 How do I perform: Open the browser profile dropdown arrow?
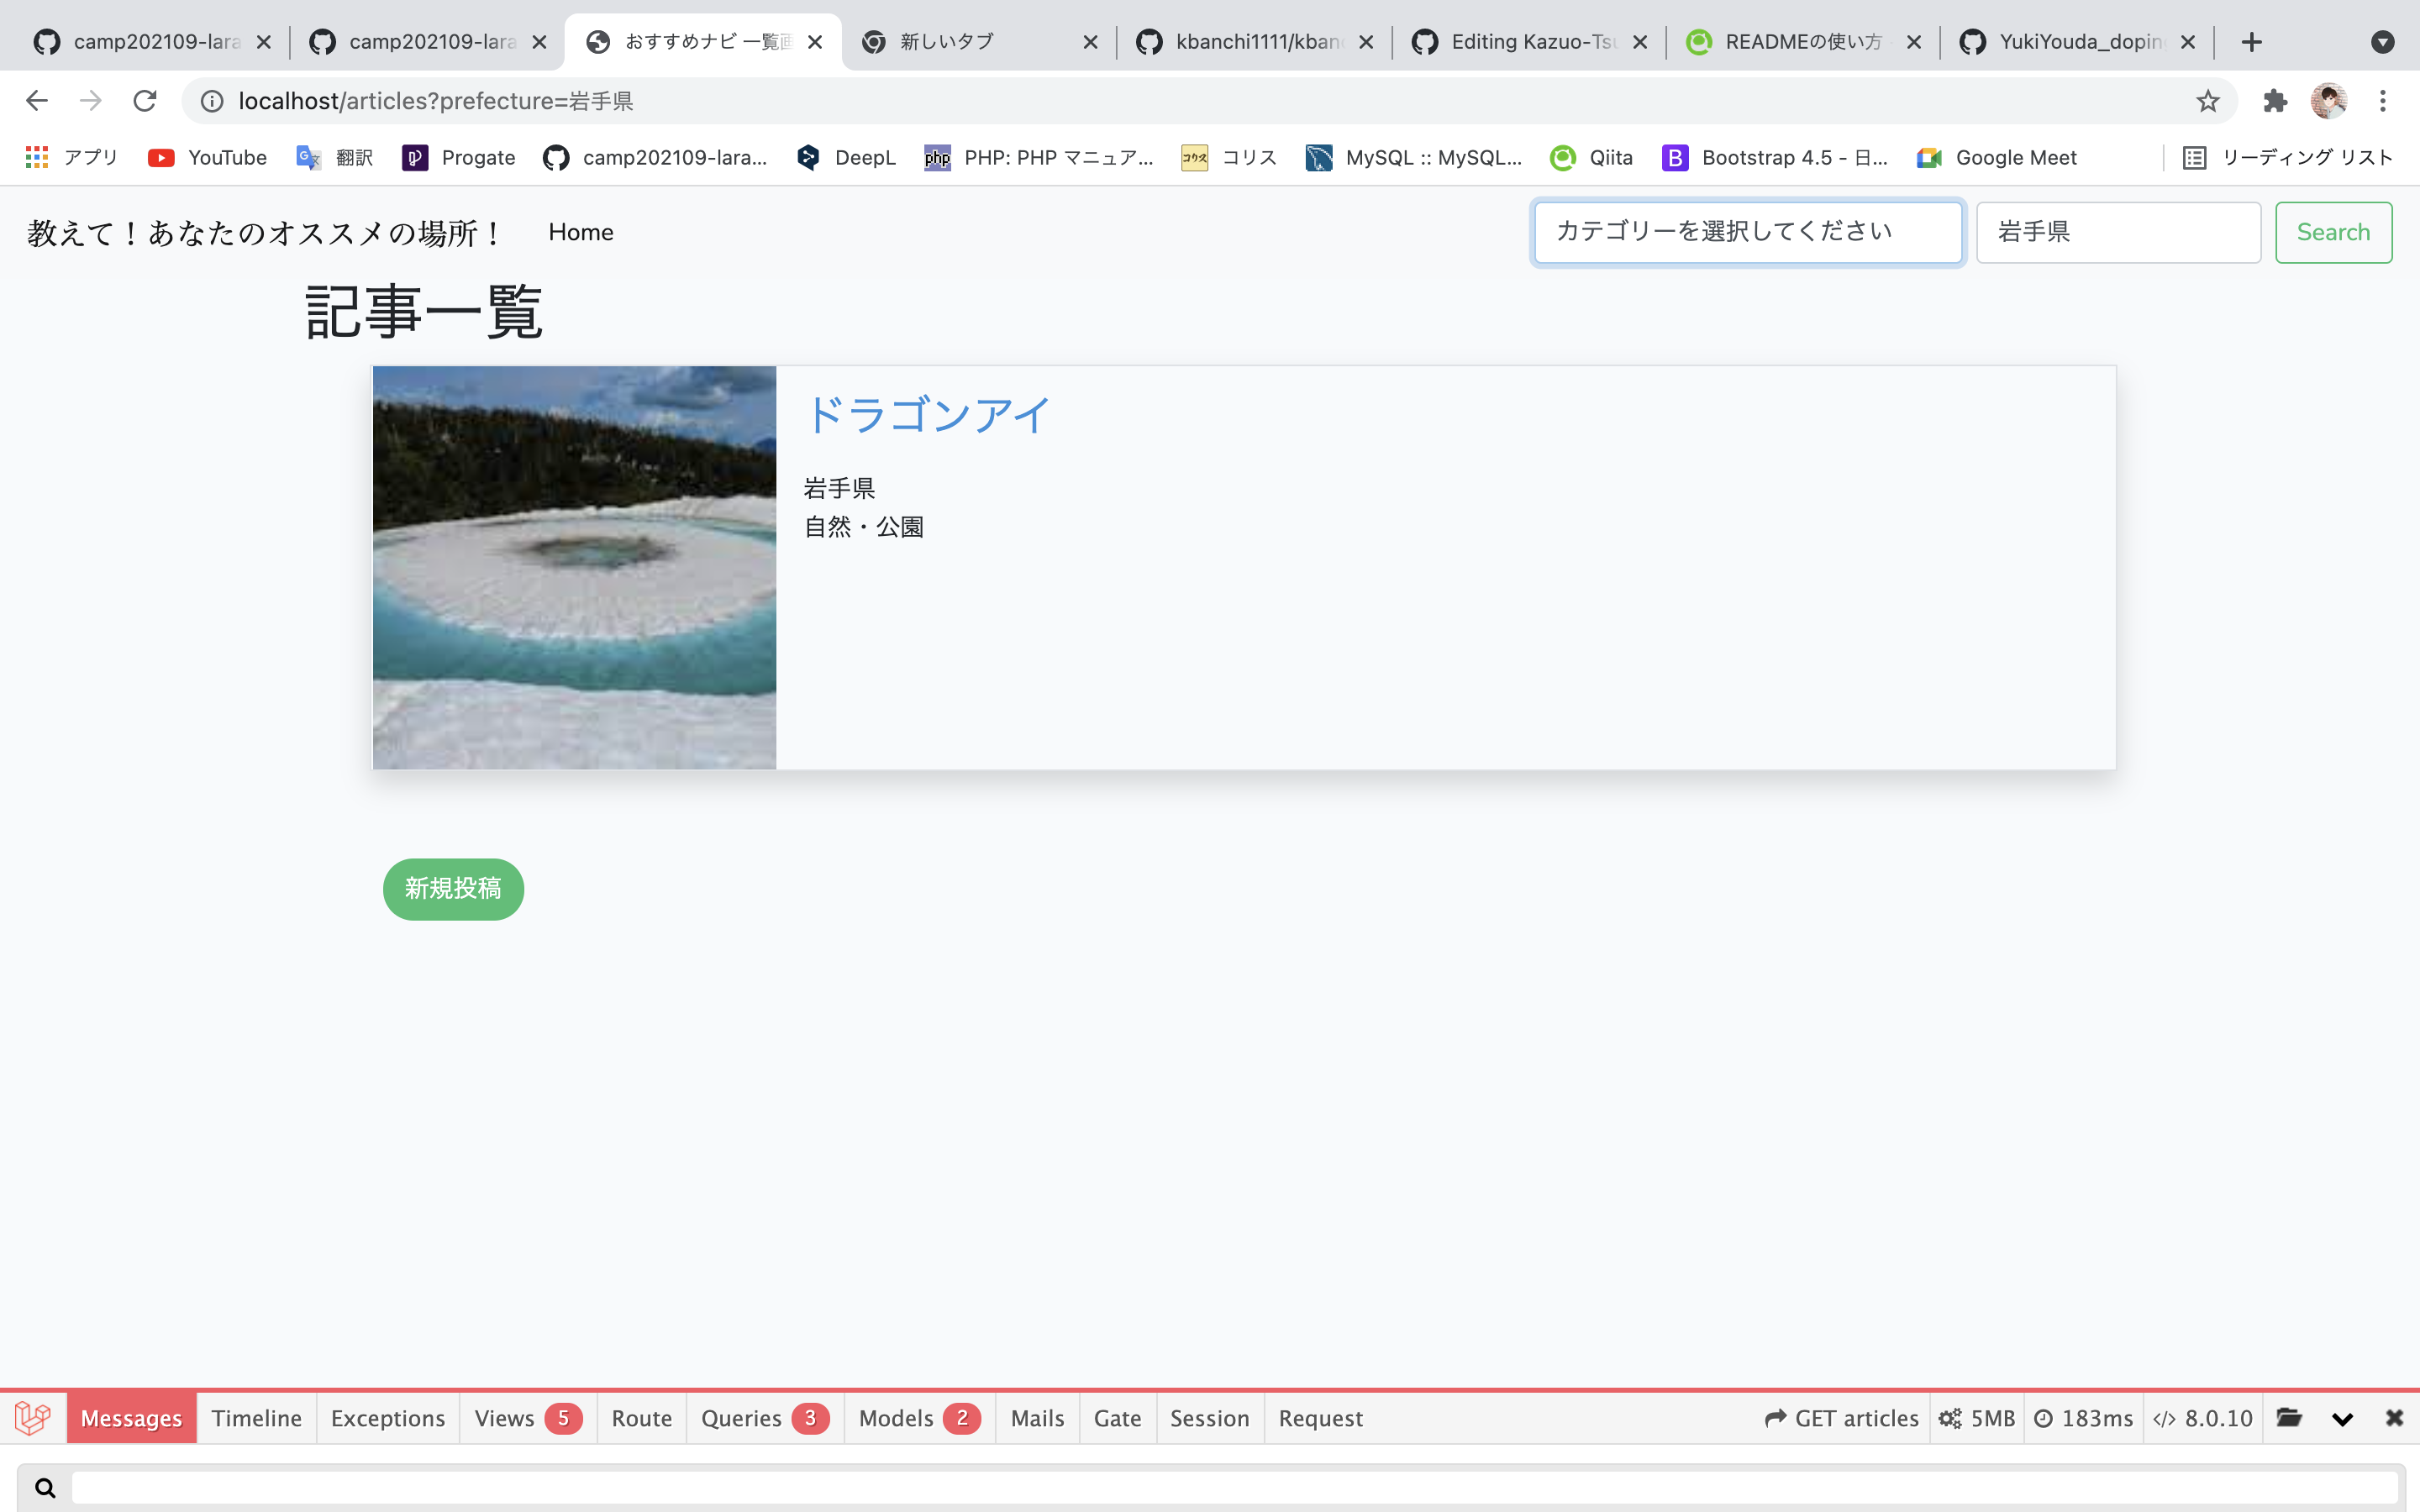2384,41
